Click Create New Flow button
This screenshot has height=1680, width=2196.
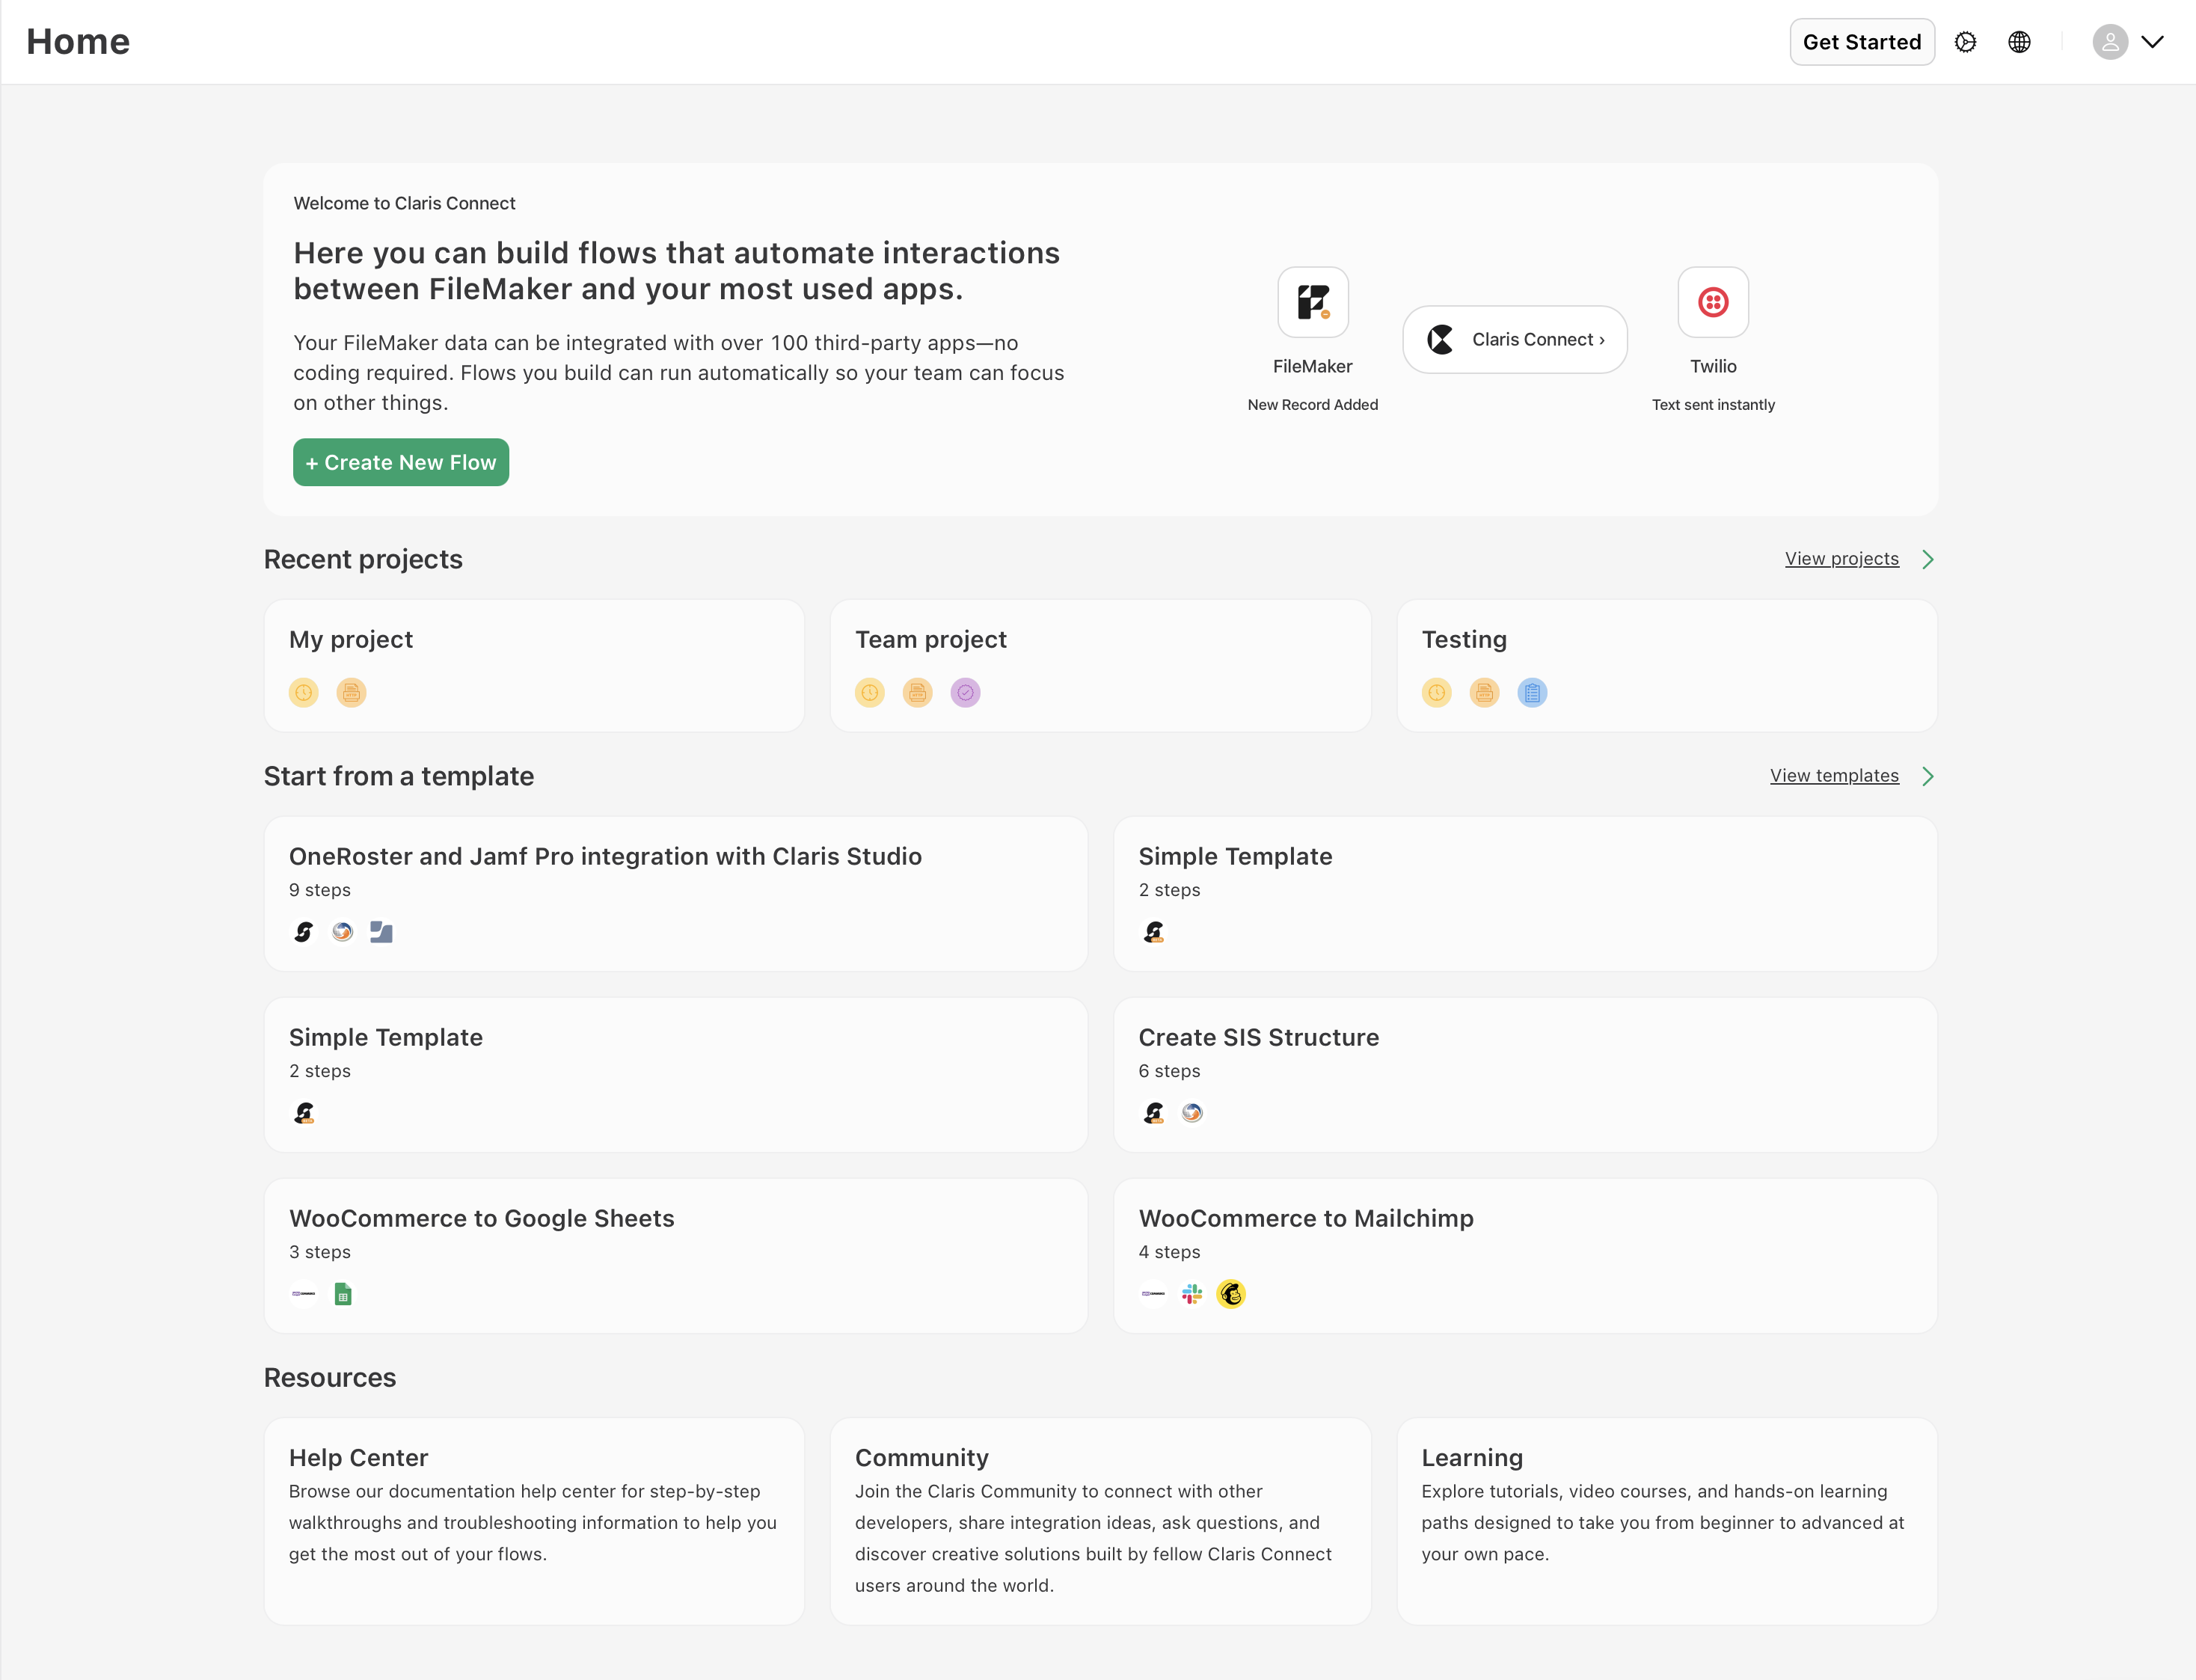point(401,462)
